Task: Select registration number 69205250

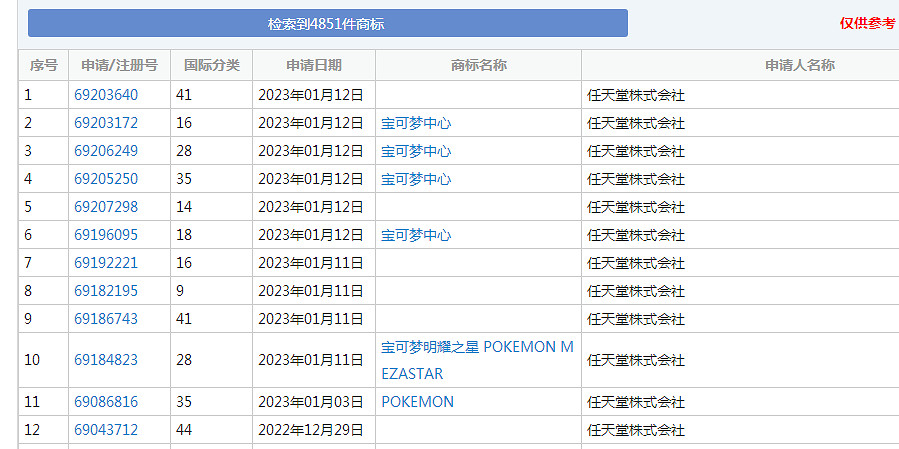Action: click(106, 179)
